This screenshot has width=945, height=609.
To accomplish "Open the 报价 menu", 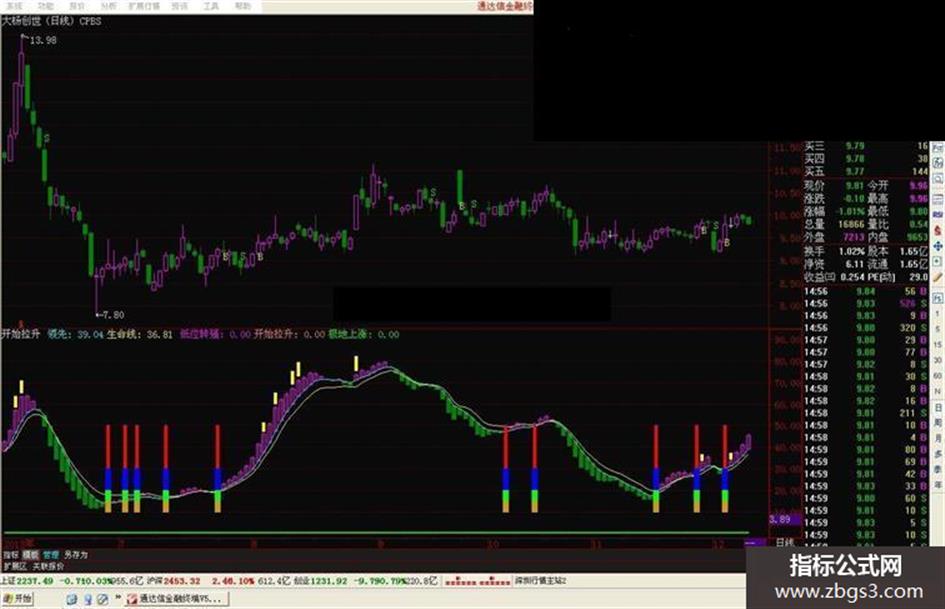I will 77,6.
